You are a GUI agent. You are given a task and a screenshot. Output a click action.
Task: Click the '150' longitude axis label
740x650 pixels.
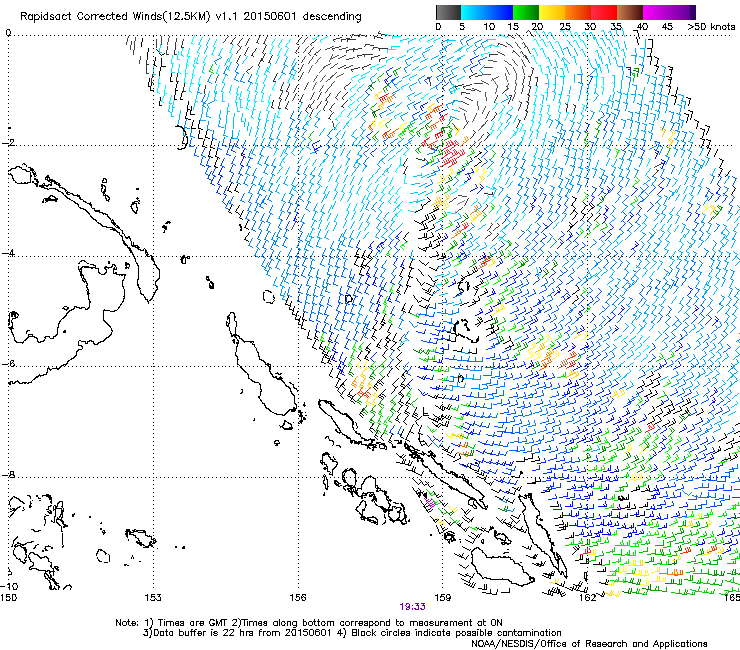8,598
